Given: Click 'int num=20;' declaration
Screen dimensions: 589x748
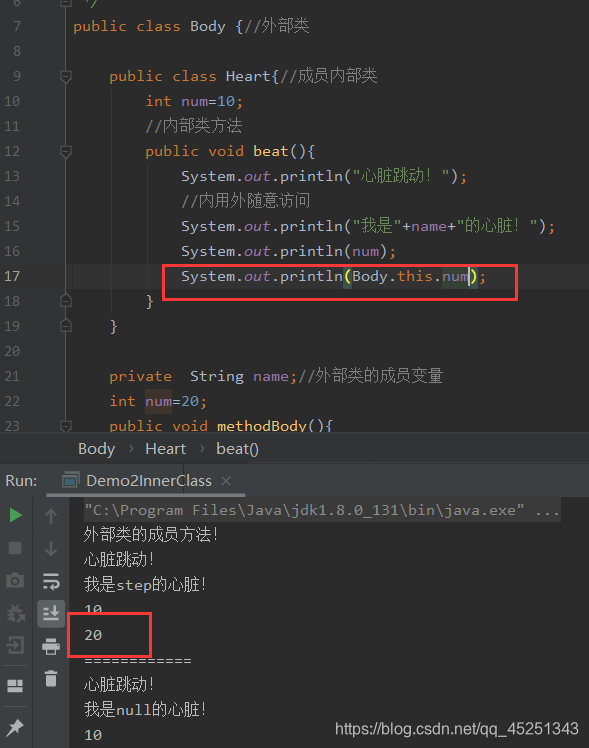Looking at the screenshot, I should (x=158, y=401).
